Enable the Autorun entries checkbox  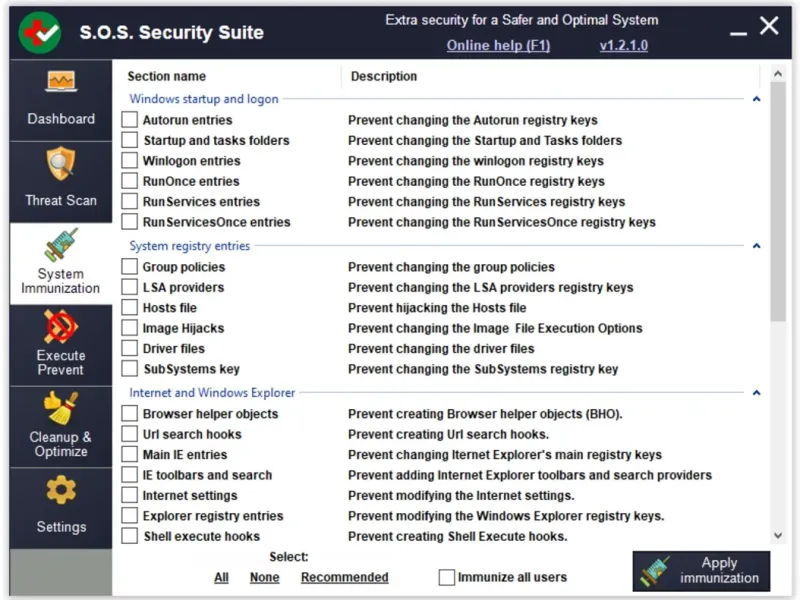130,120
